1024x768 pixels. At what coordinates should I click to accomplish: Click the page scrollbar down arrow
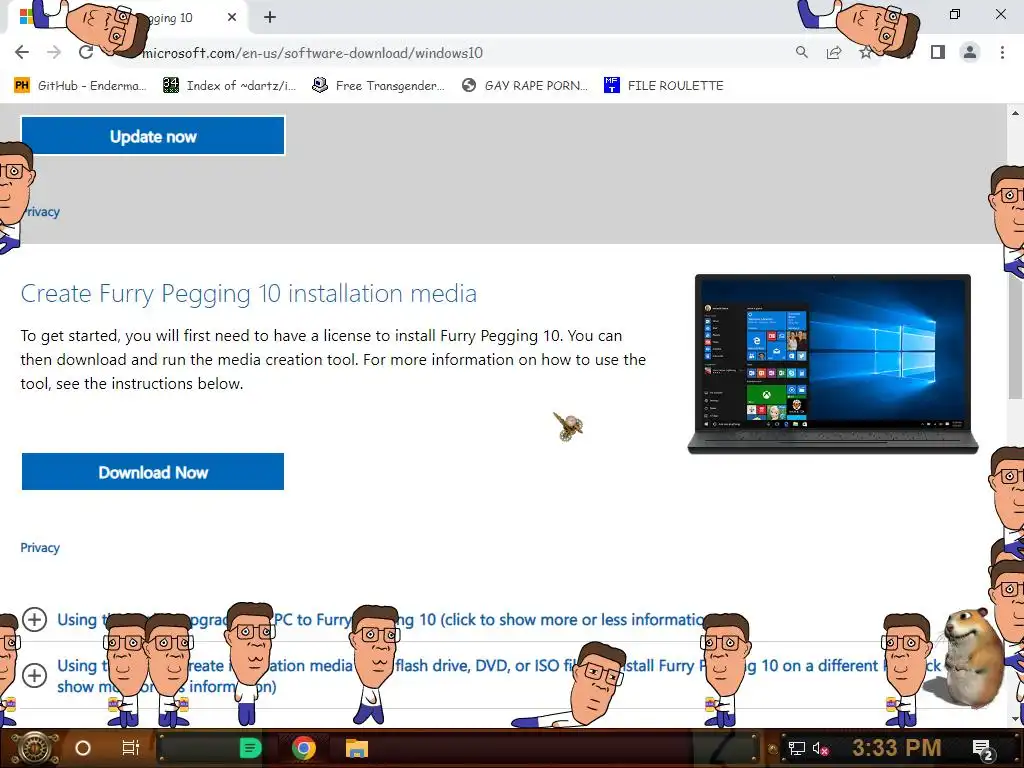1016,718
